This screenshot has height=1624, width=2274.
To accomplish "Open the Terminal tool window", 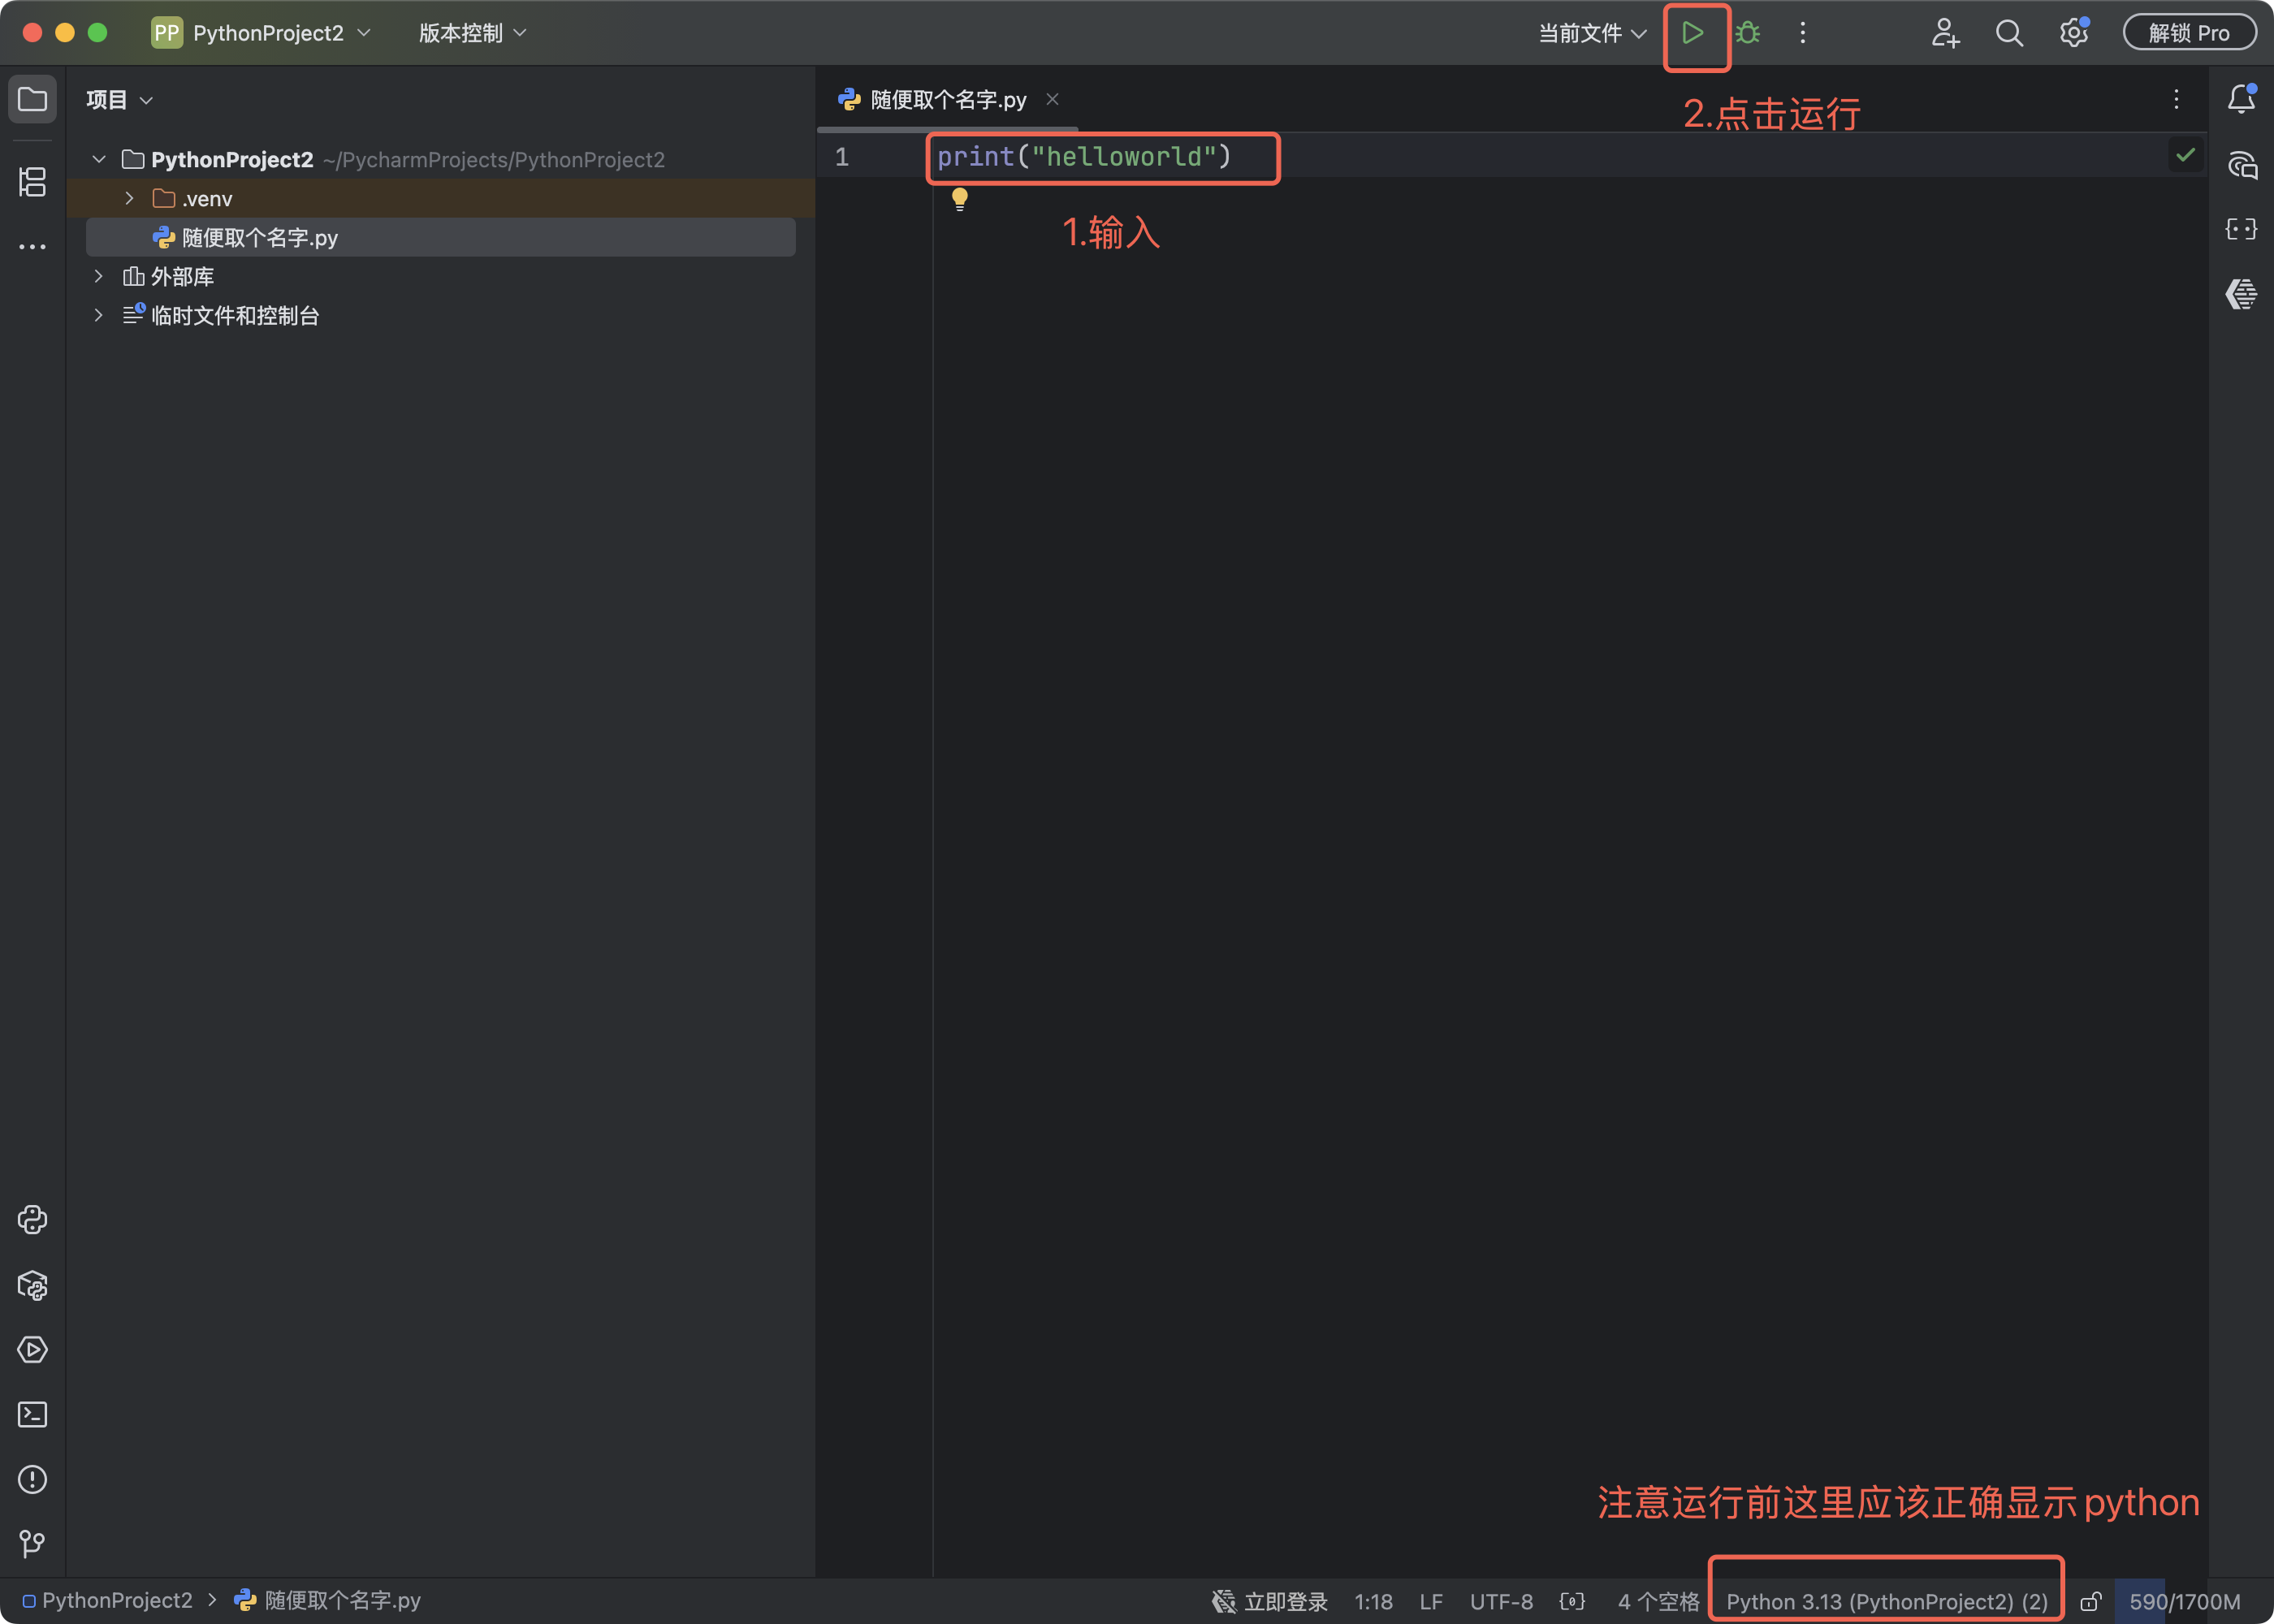I will pos(32,1414).
